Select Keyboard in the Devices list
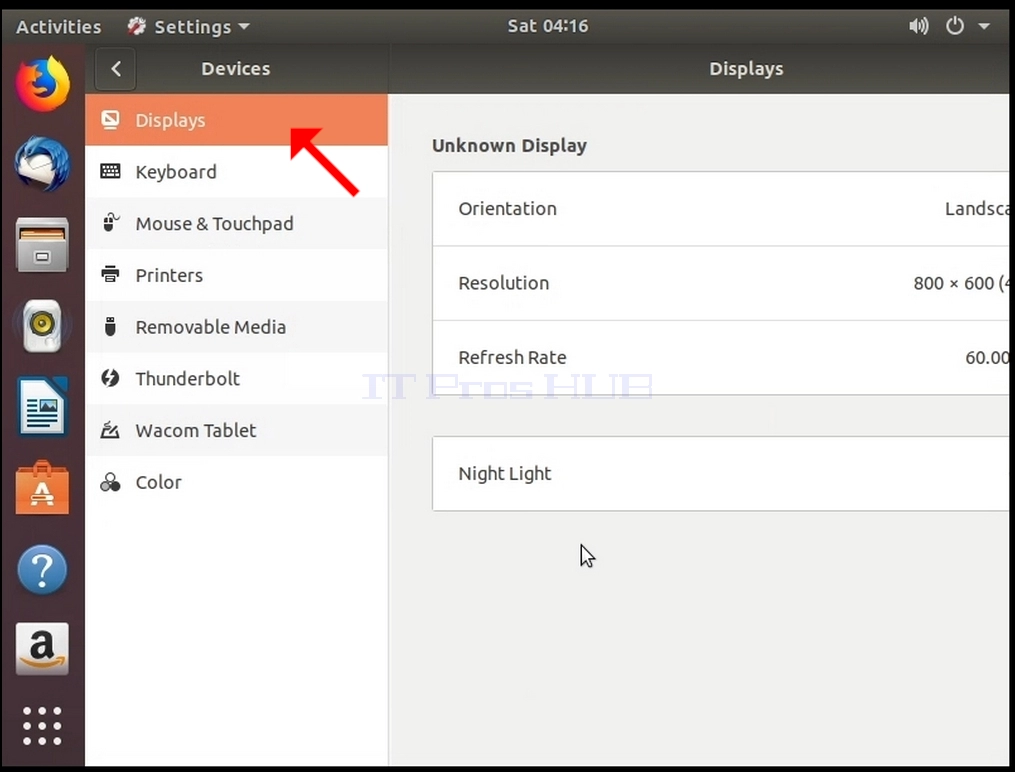 tap(236, 171)
